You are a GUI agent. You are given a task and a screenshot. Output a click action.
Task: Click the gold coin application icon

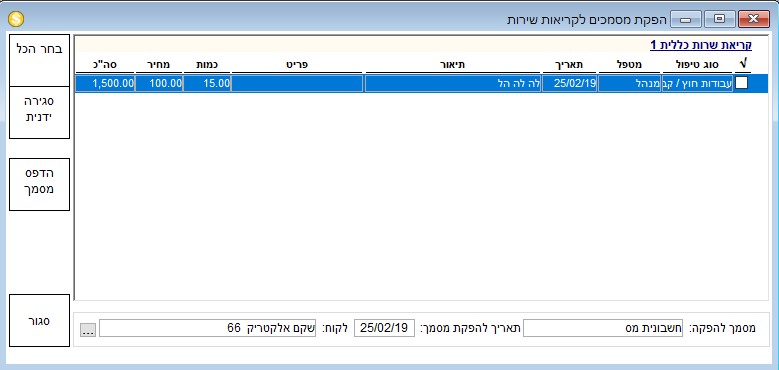[x=16, y=19]
